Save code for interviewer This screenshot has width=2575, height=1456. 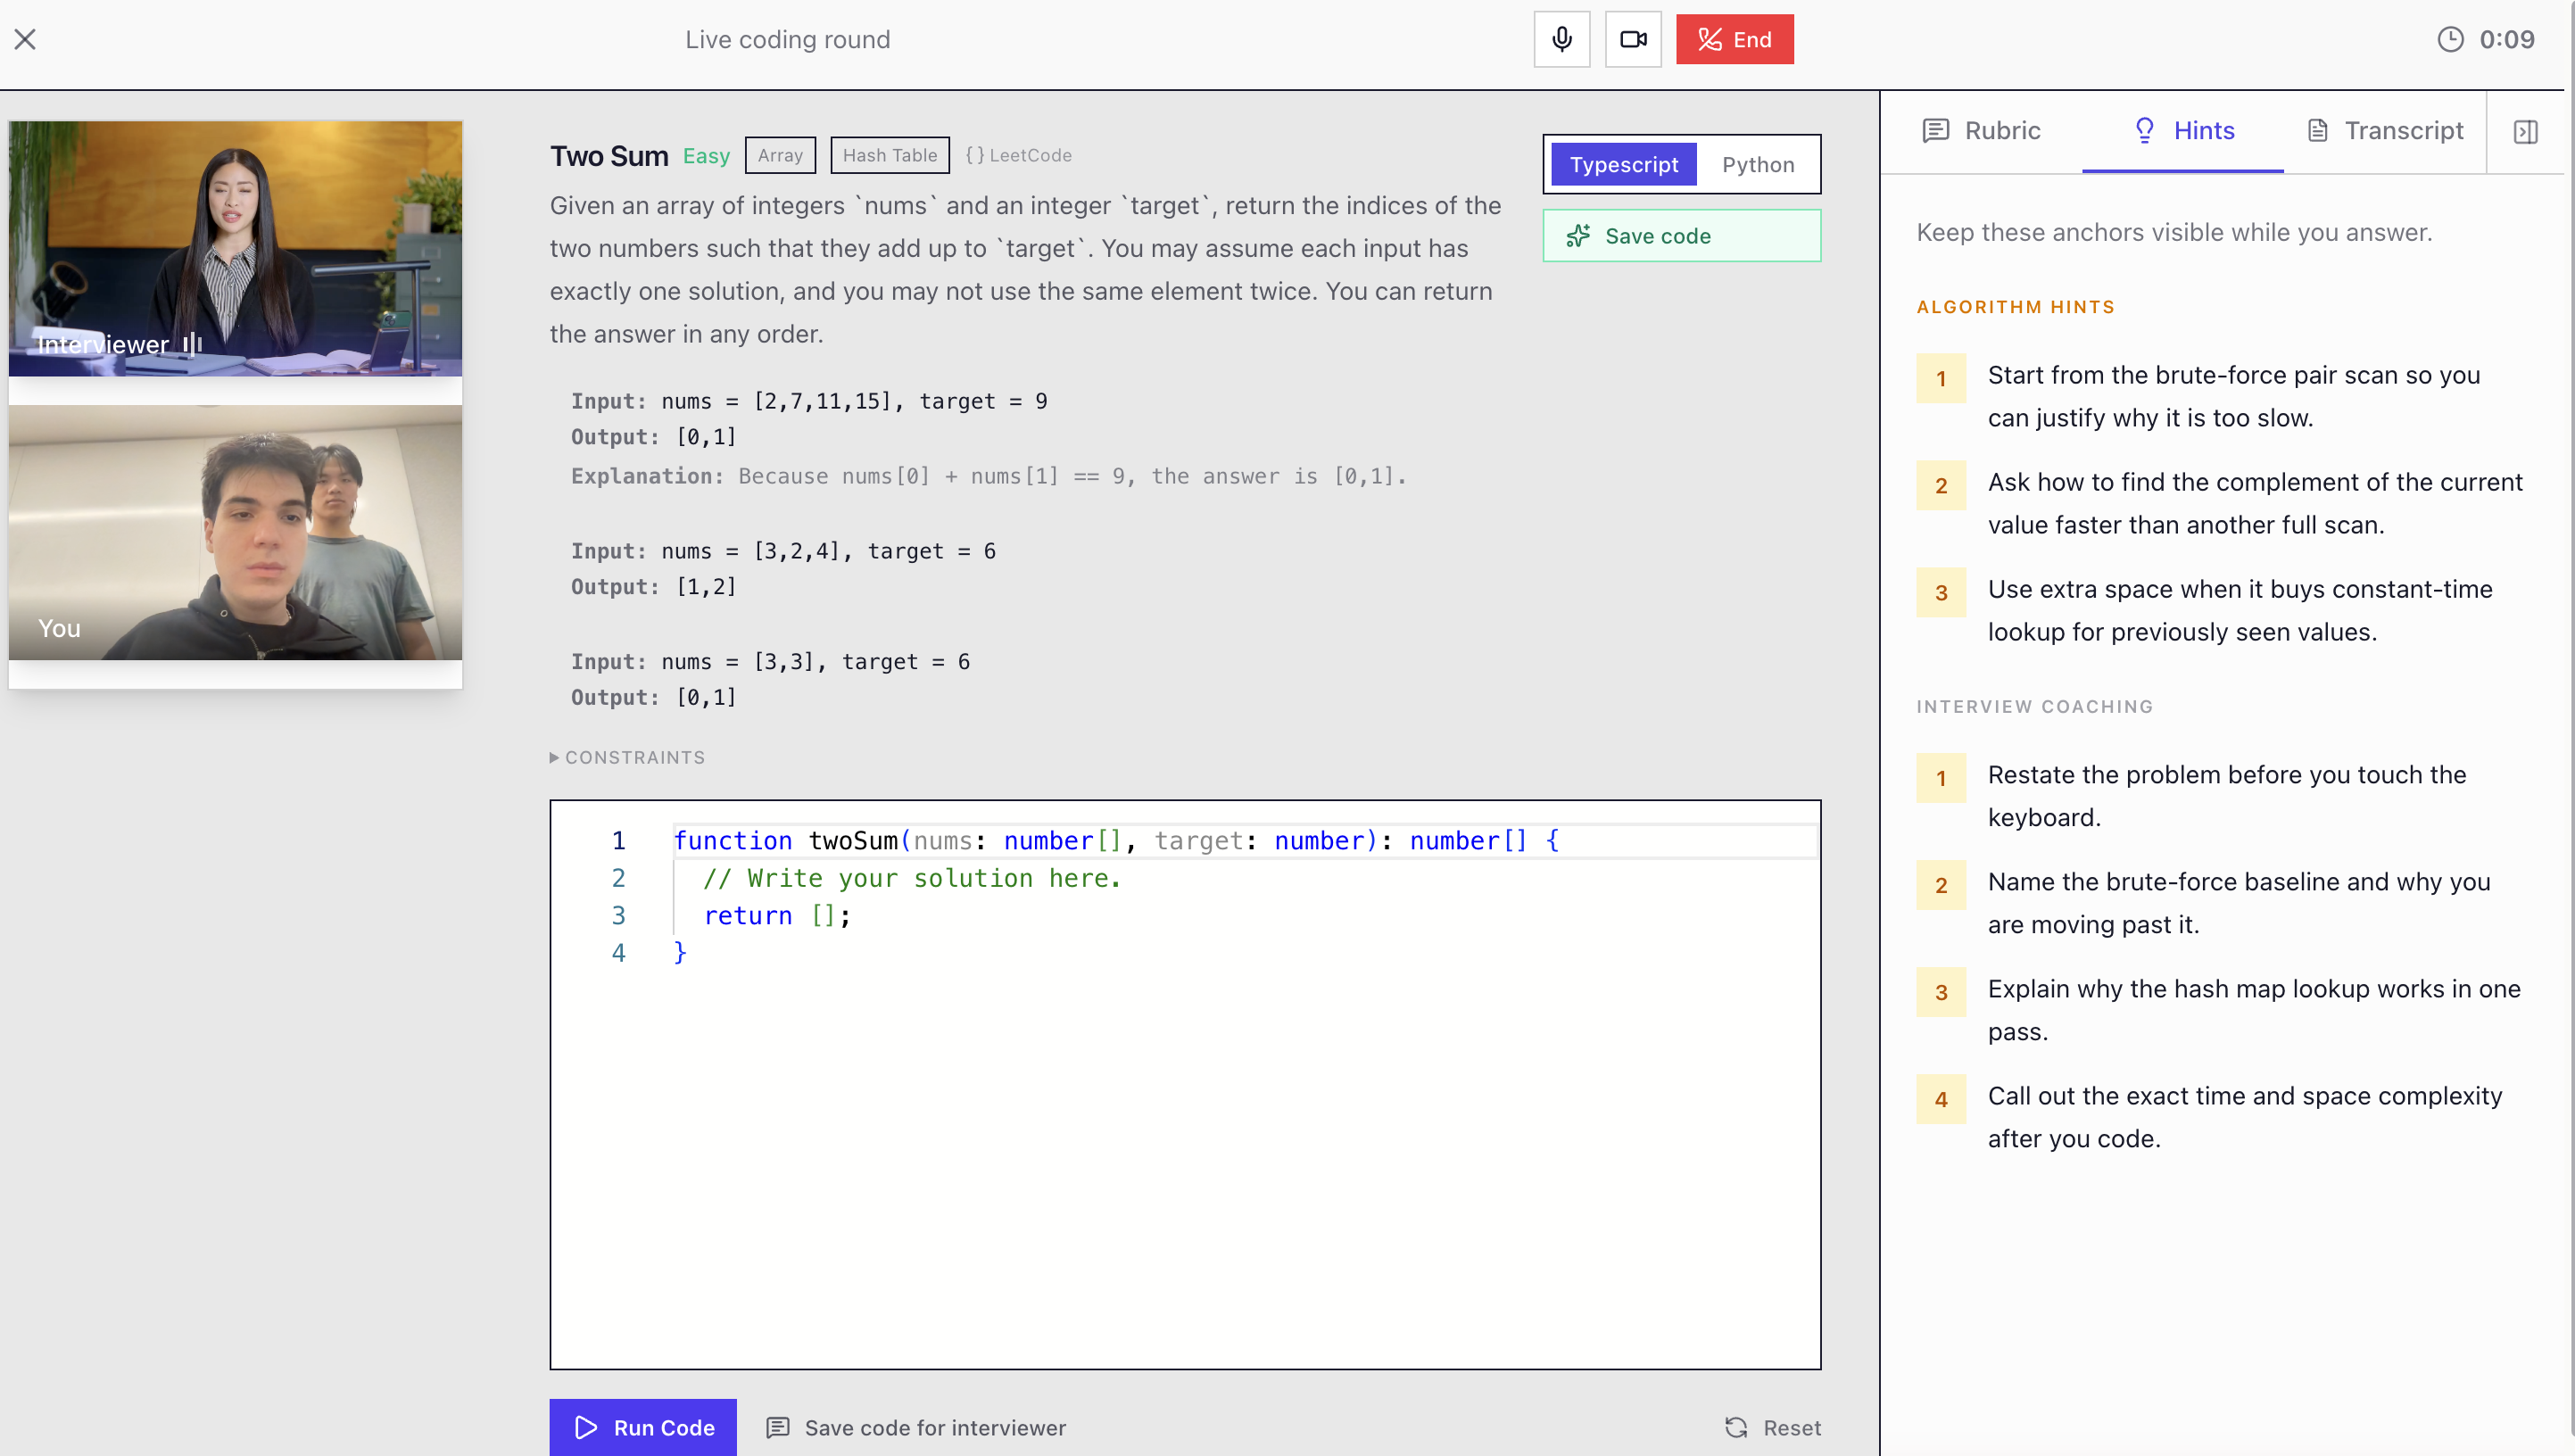(x=916, y=1427)
